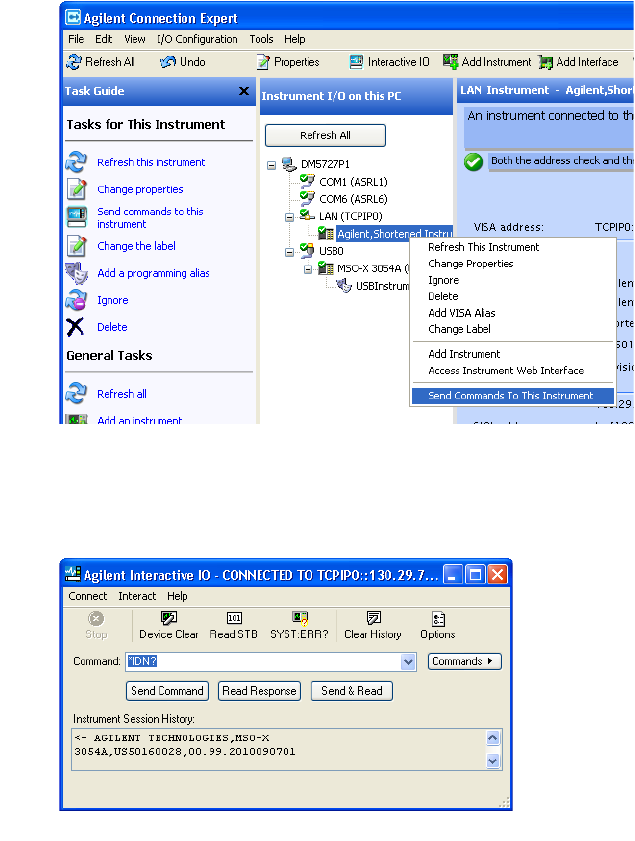This screenshot has width=635, height=841.
Task: Click the Add Instrument toolbar icon
Action: pos(451,61)
